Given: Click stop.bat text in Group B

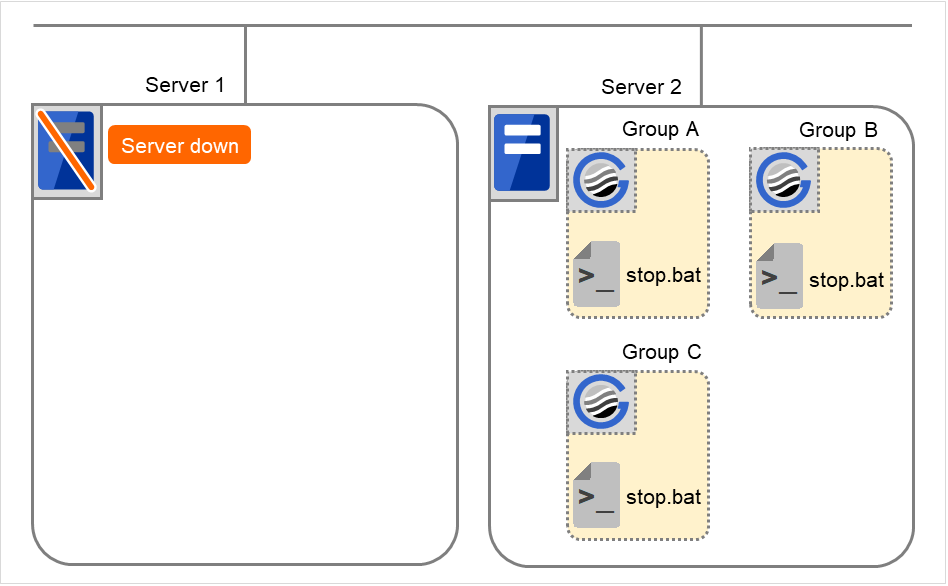Looking at the screenshot, I should coord(846,280).
